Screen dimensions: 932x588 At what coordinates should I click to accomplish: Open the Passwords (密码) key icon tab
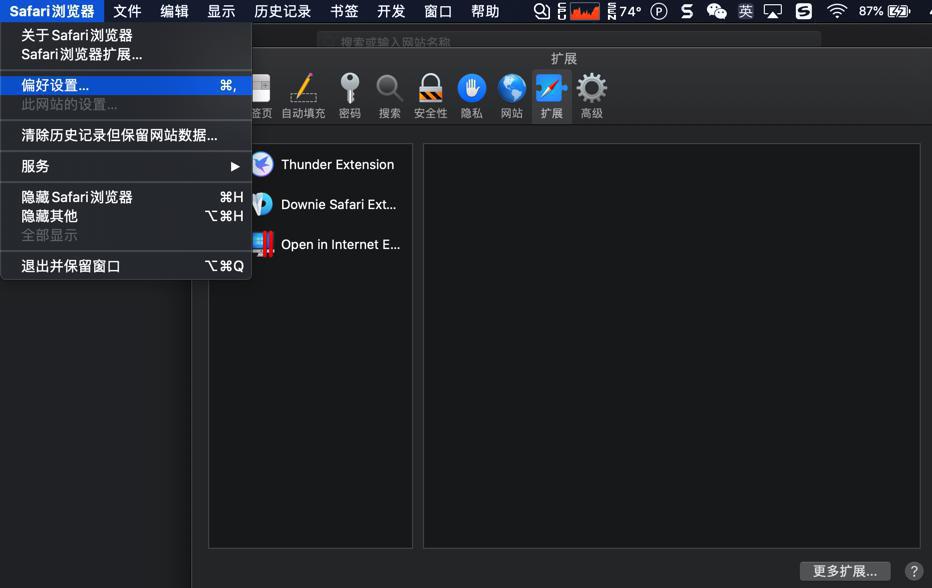pyautogui.click(x=350, y=96)
